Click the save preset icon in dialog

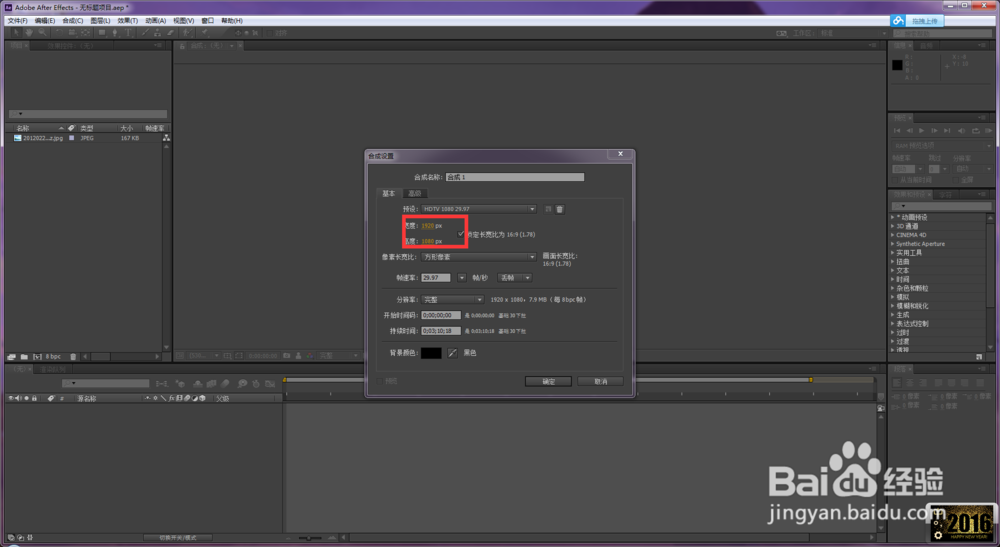548,209
